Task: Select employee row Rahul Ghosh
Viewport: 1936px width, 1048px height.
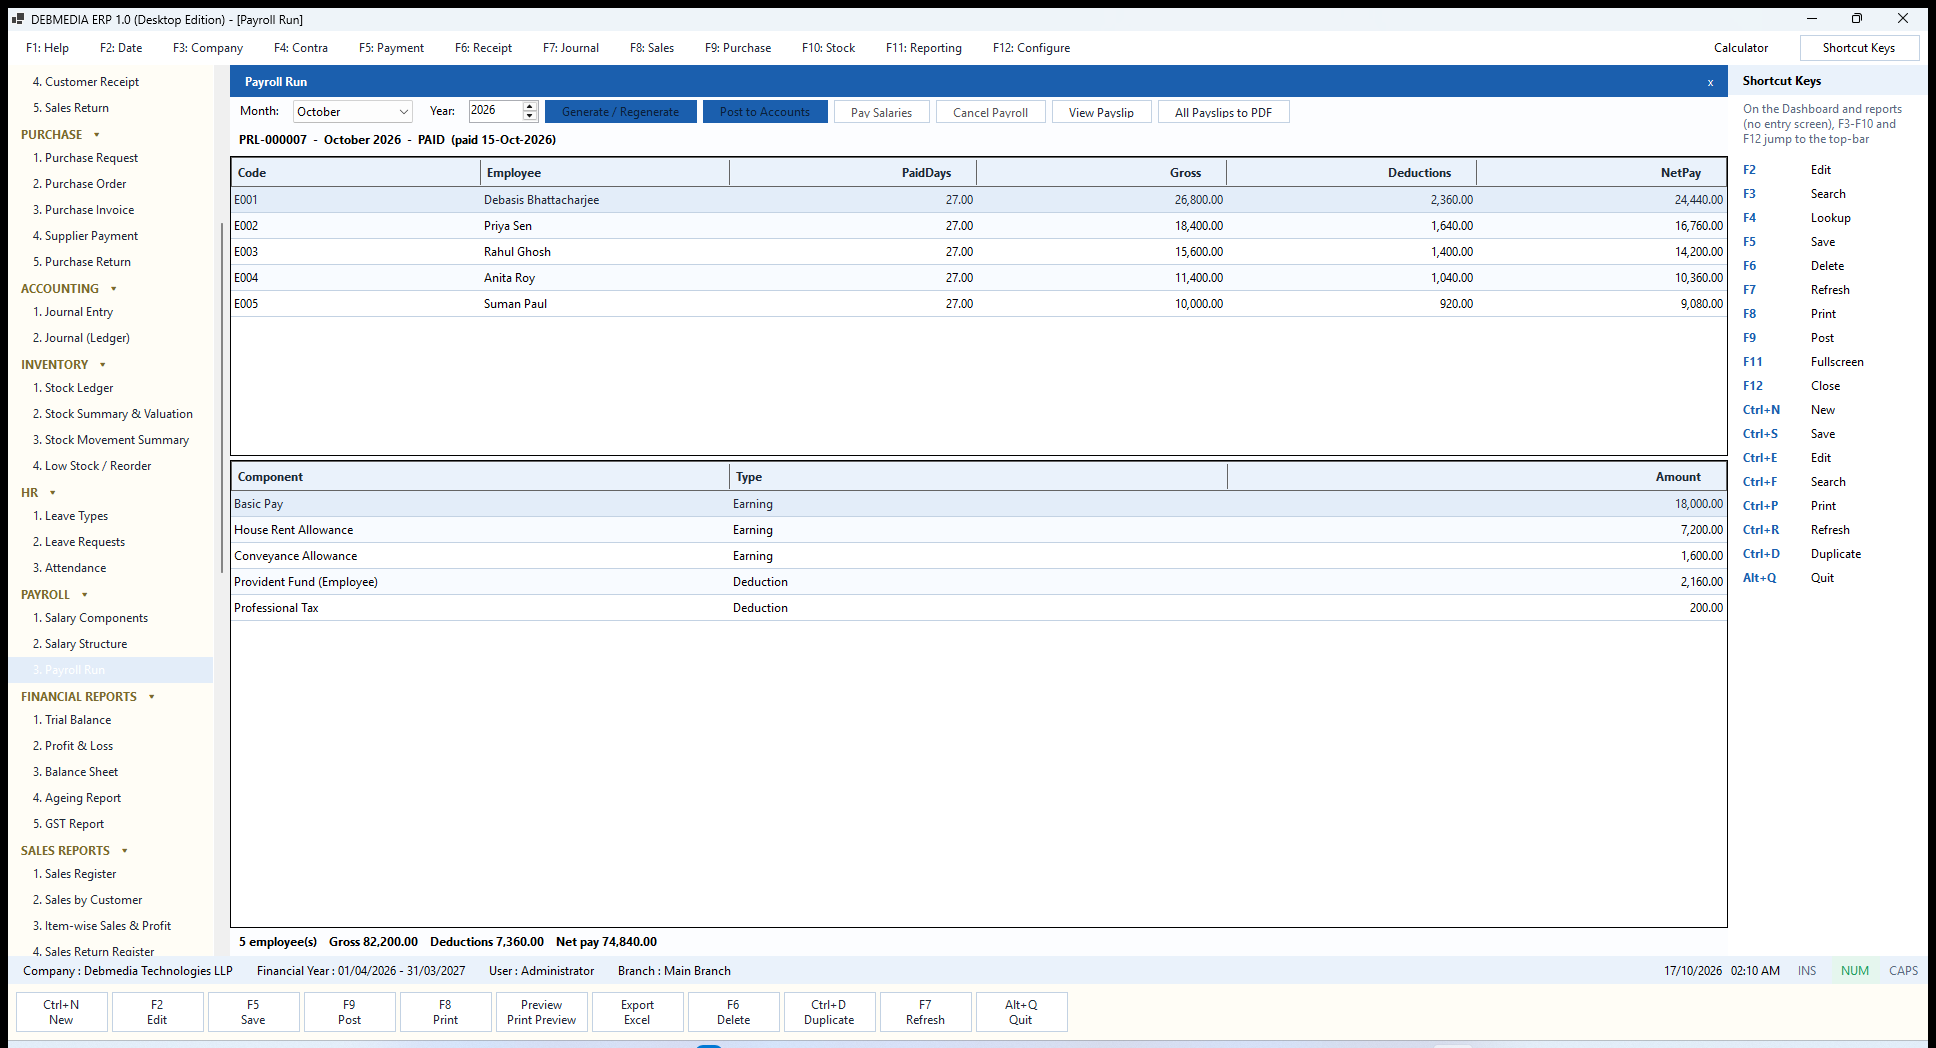Action: point(978,252)
